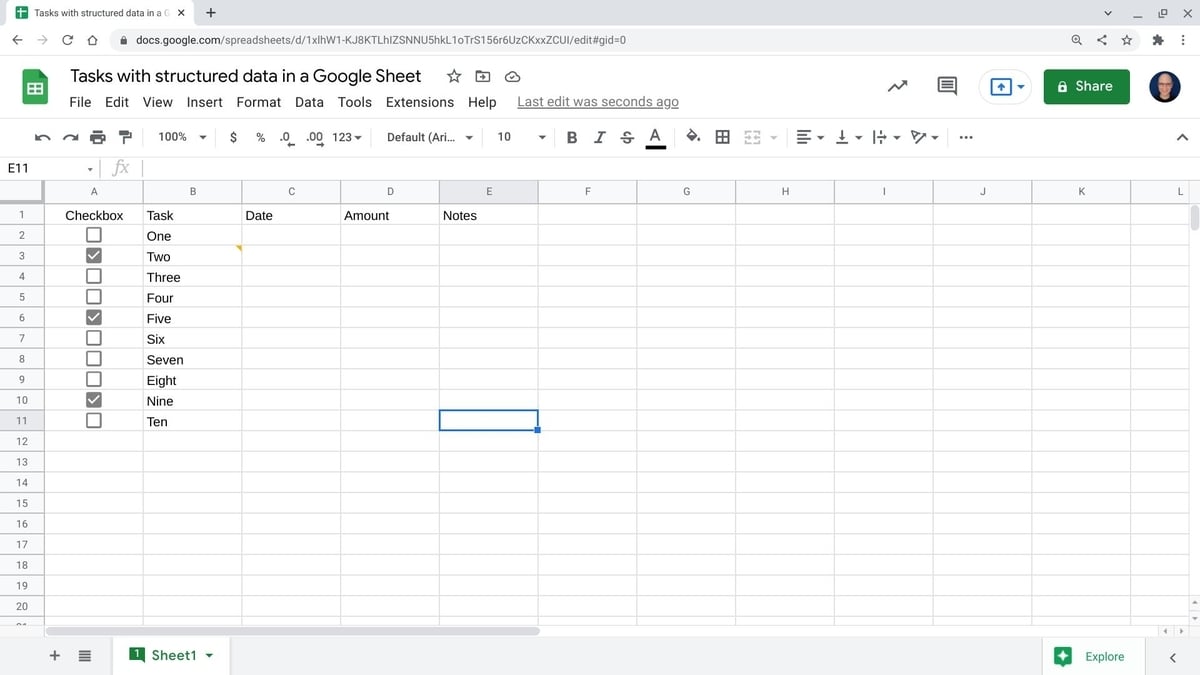
Task: Check the checkbox next to Three
Action: click(x=93, y=276)
